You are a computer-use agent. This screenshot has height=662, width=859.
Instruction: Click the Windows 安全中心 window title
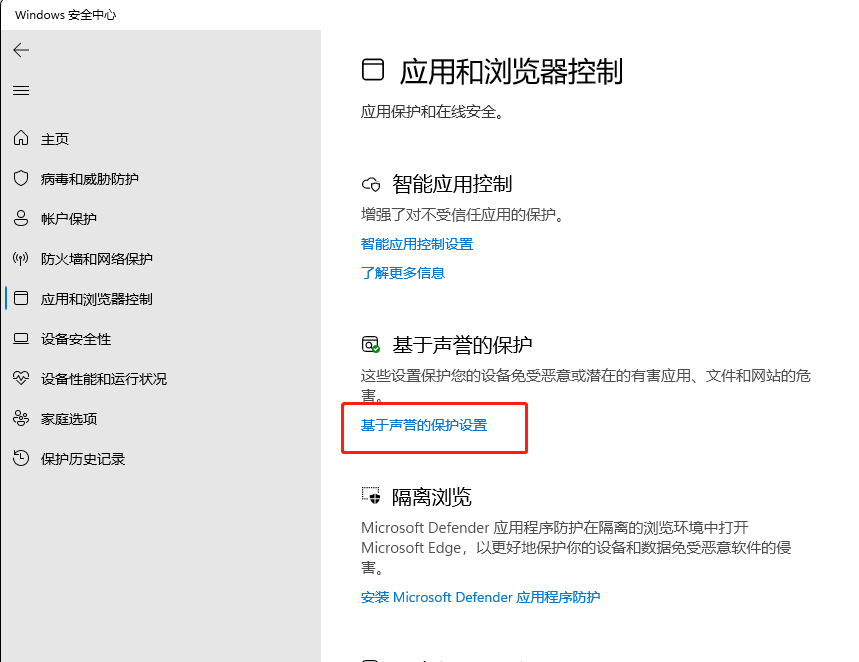(66, 15)
